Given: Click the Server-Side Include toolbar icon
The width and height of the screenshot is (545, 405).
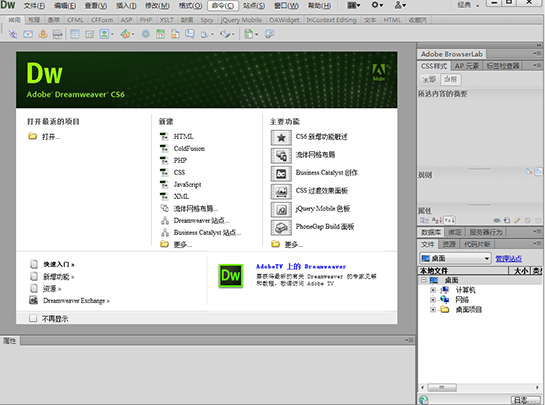Looking at the screenshot, I should coord(175,34).
